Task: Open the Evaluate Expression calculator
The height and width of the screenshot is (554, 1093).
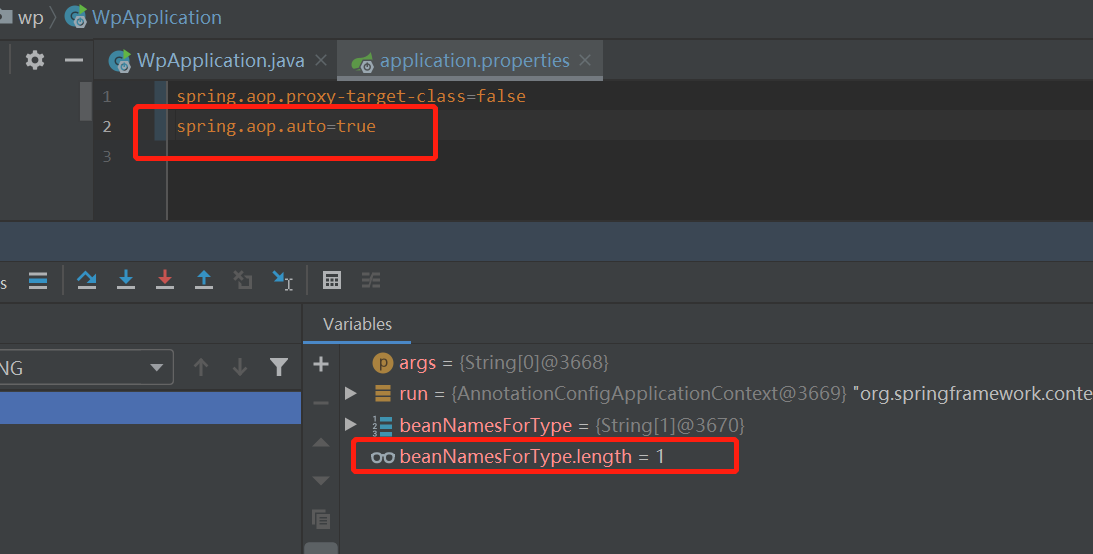Action: pyautogui.click(x=332, y=280)
